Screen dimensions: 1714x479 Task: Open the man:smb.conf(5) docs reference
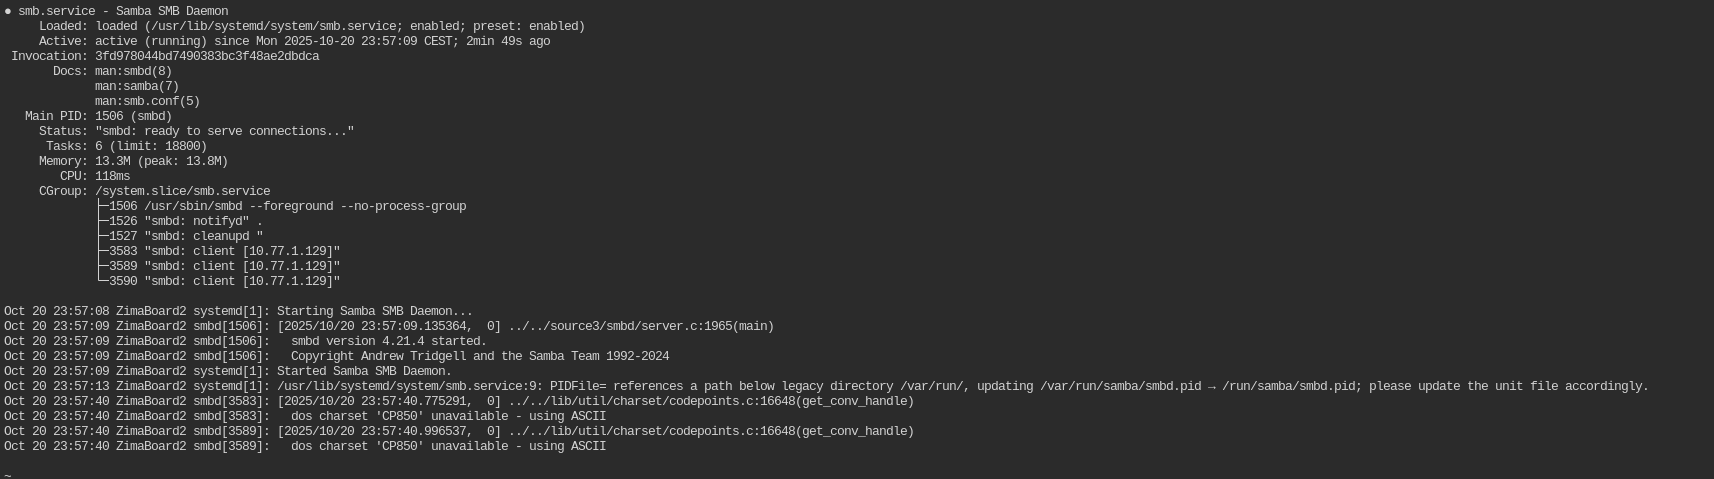coord(147,101)
